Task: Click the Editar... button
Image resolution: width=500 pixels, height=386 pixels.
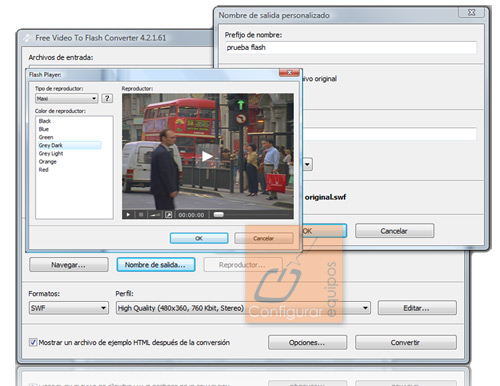Action: pyautogui.click(x=417, y=308)
